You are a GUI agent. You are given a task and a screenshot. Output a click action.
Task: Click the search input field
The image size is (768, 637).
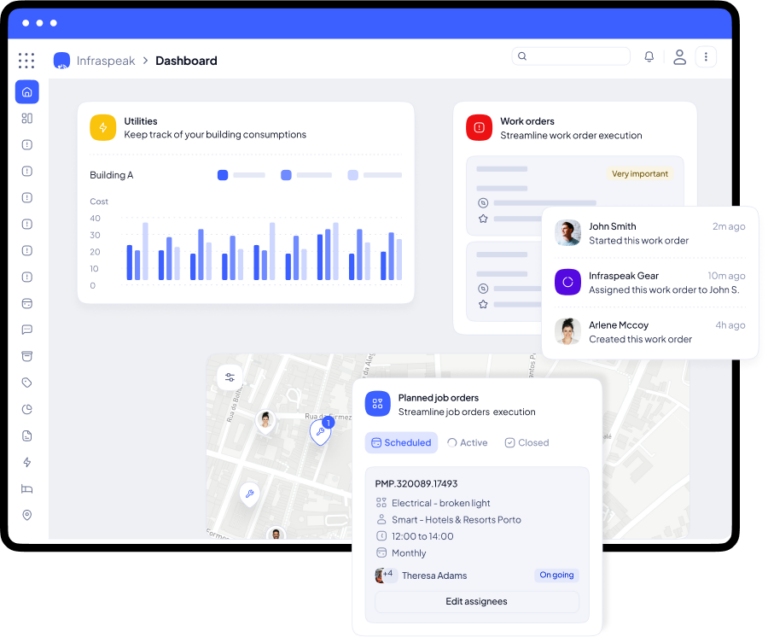click(x=571, y=57)
